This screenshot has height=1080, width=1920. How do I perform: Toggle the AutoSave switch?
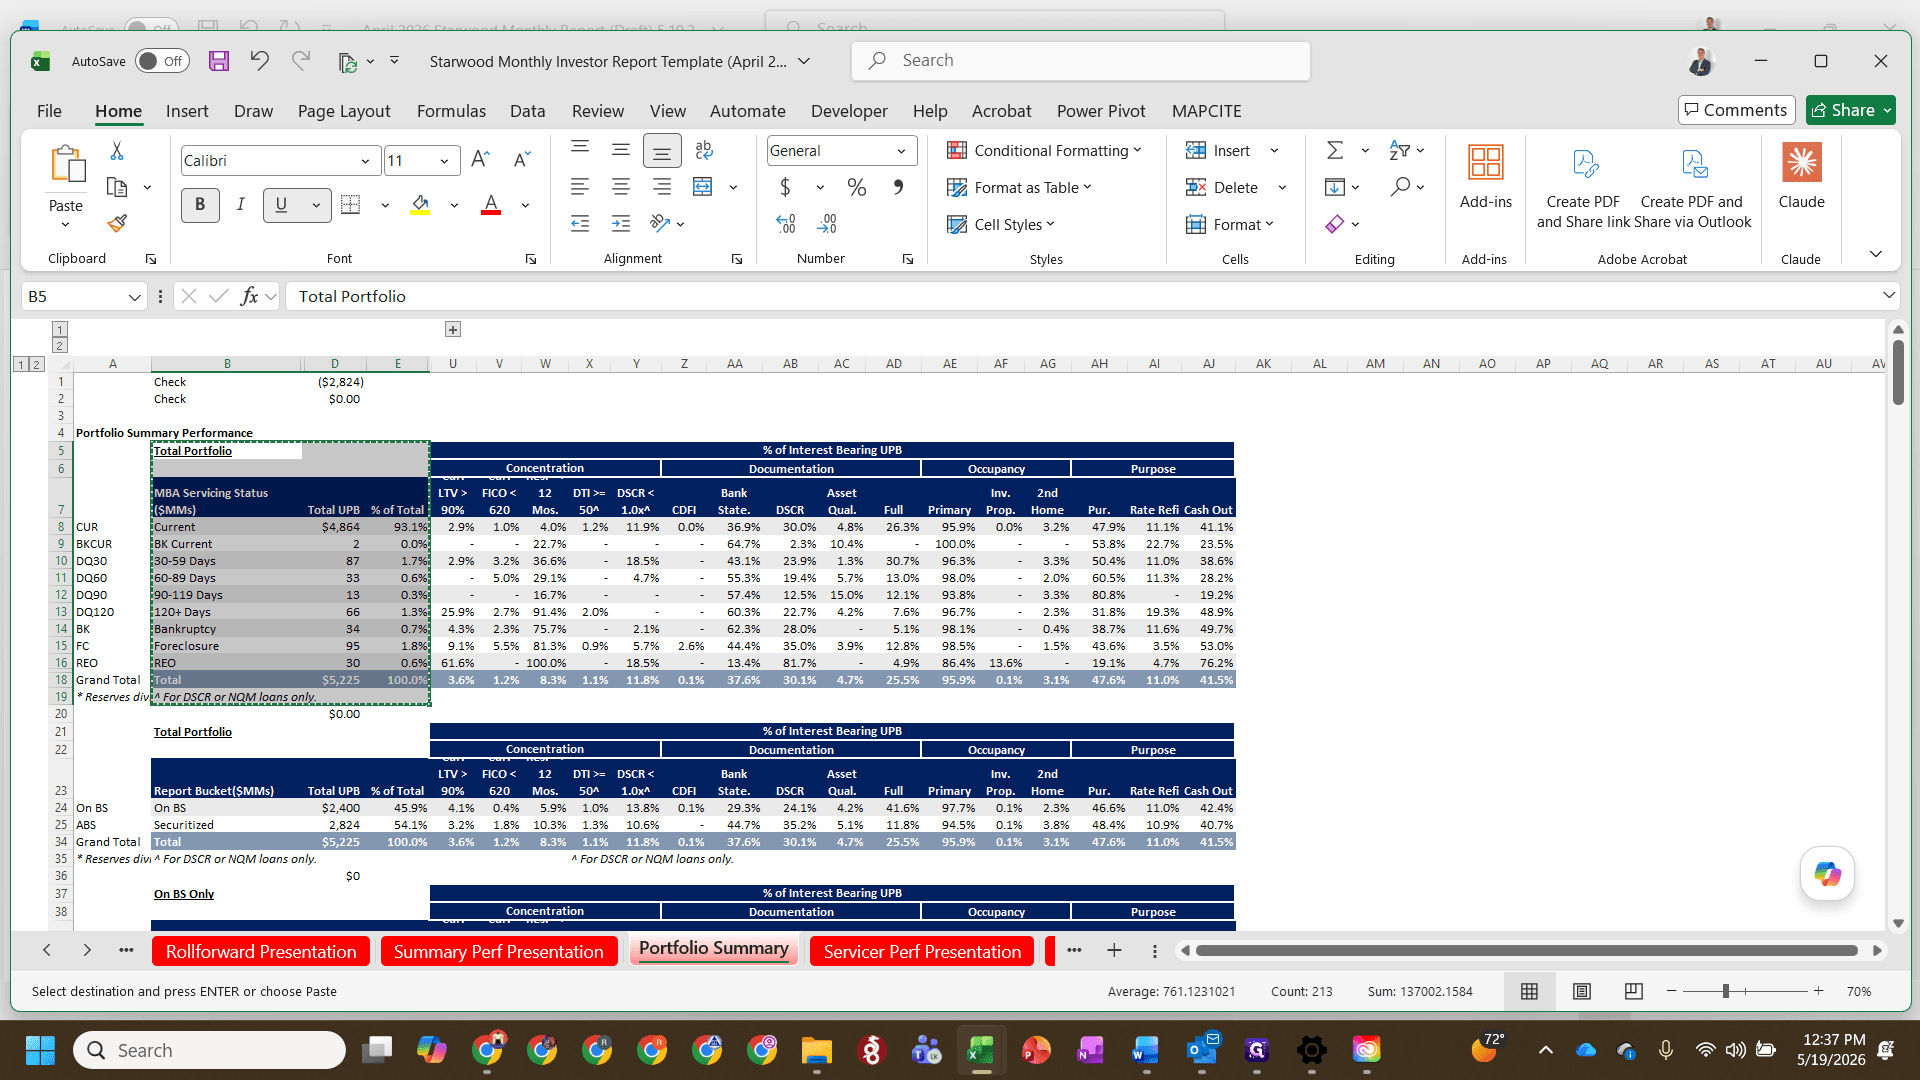tap(161, 61)
